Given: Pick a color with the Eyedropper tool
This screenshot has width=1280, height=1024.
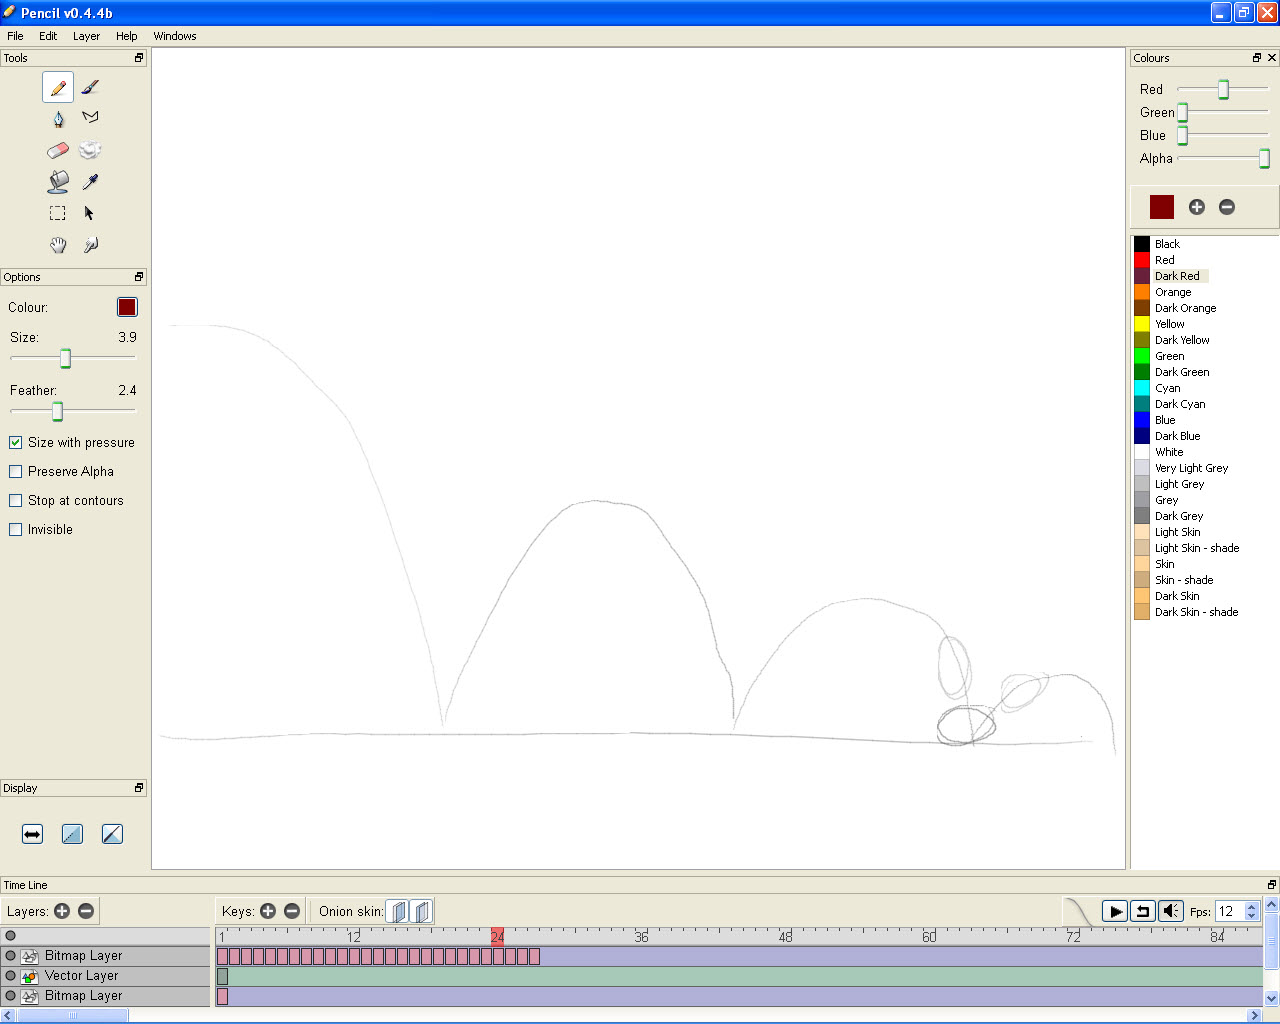Looking at the screenshot, I should (x=90, y=181).
